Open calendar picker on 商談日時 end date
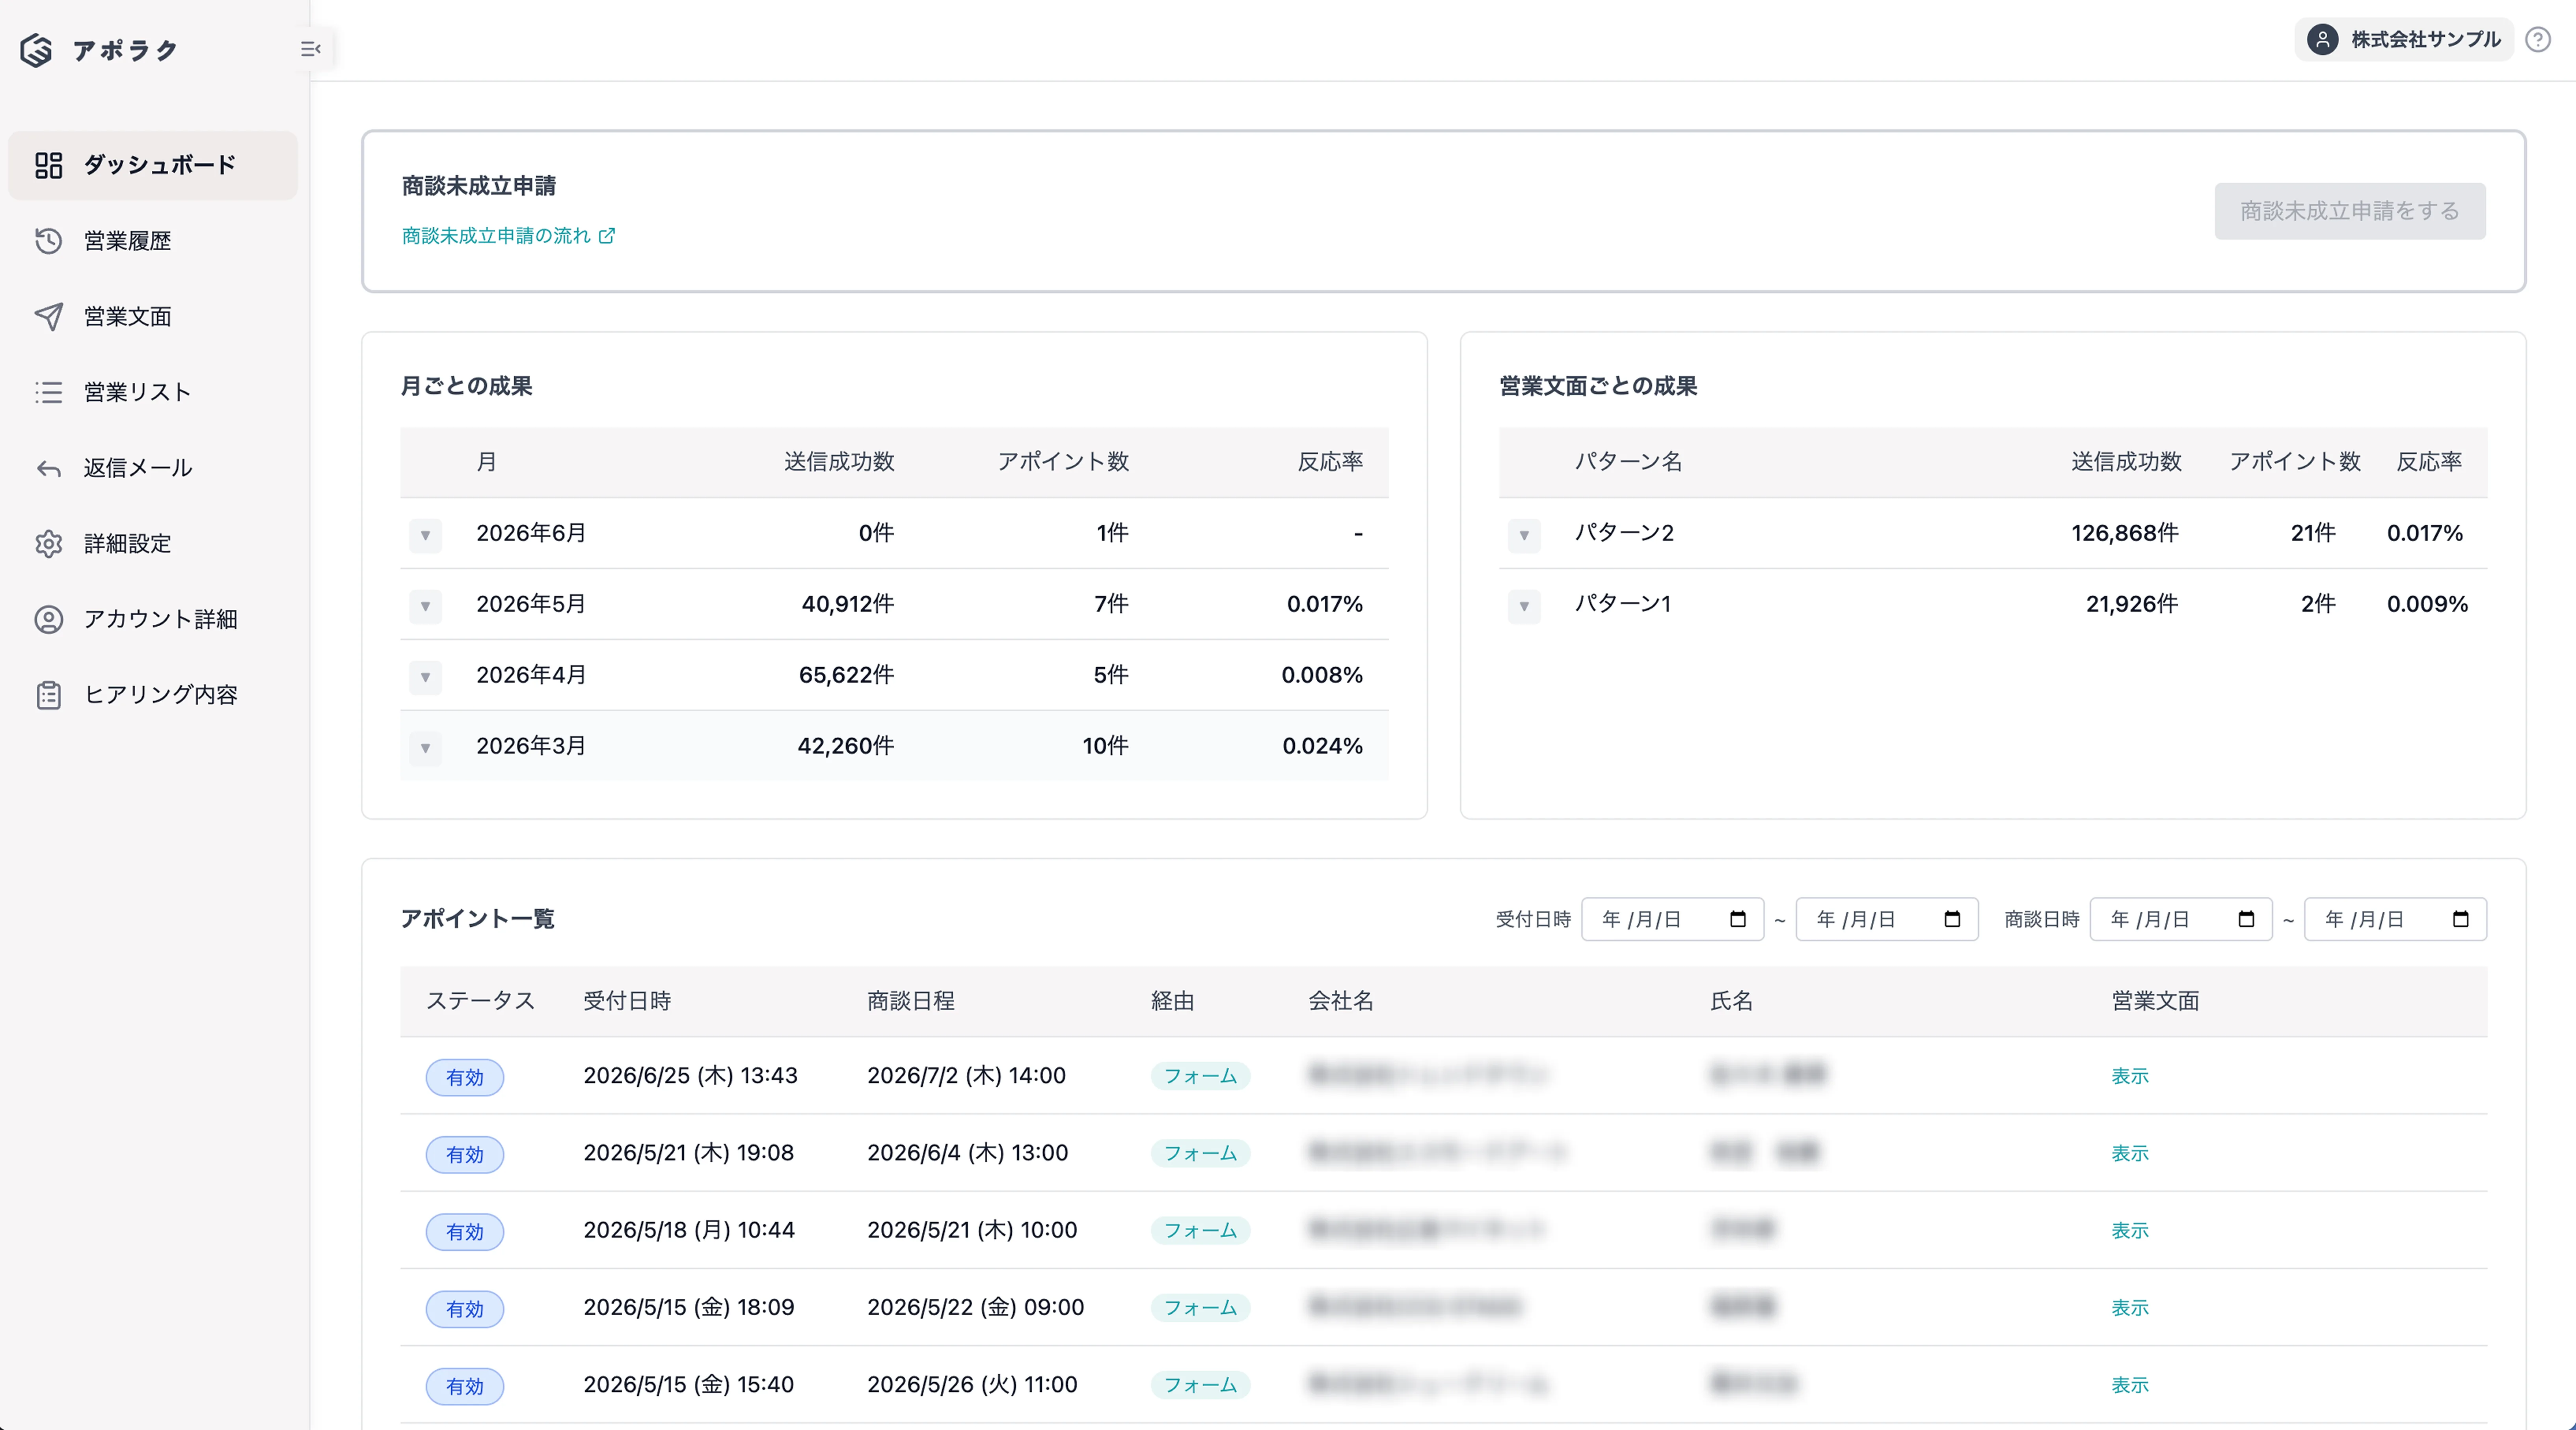 [x=2461, y=920]
